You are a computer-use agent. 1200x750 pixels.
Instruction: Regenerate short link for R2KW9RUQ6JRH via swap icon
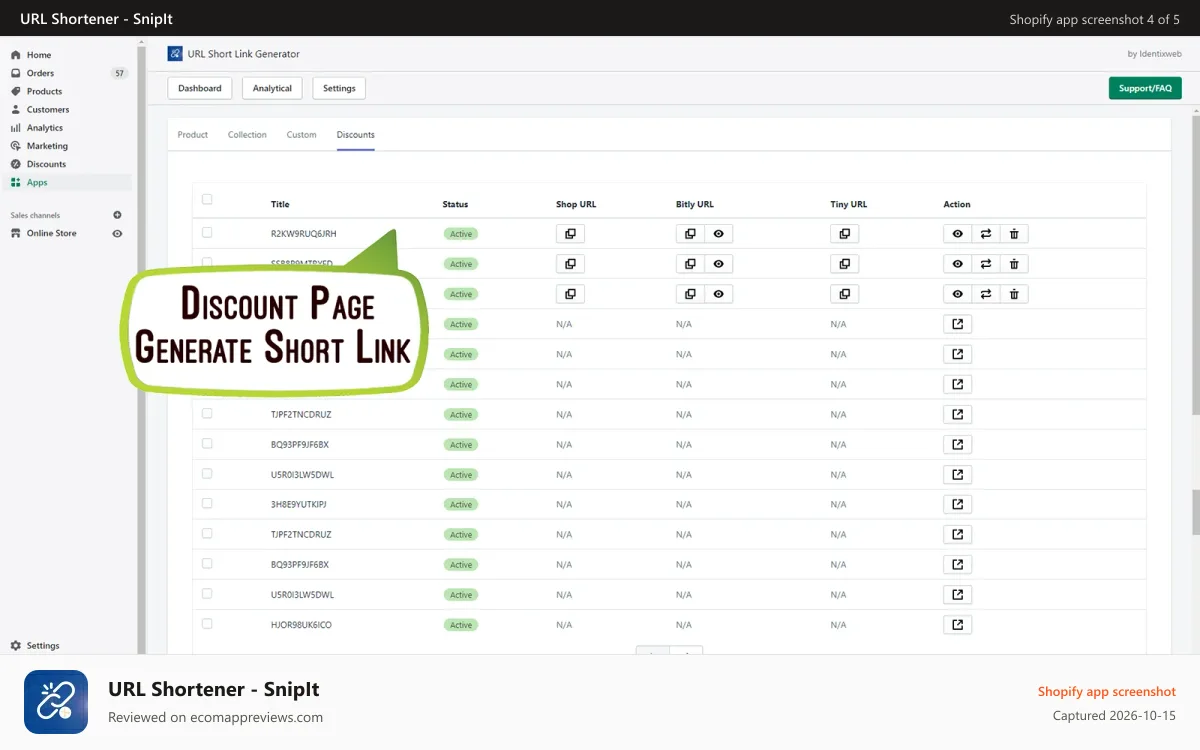click(x=986, y=234)
